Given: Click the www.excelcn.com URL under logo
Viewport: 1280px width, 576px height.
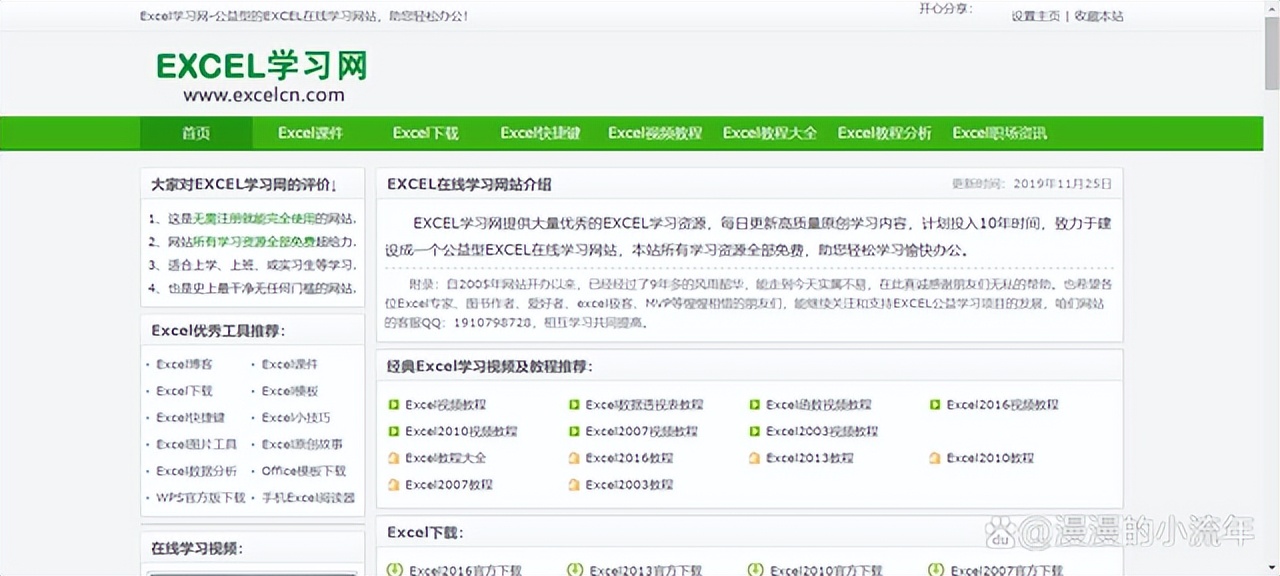Looking at the screenshot, I should tap(264, 96).
